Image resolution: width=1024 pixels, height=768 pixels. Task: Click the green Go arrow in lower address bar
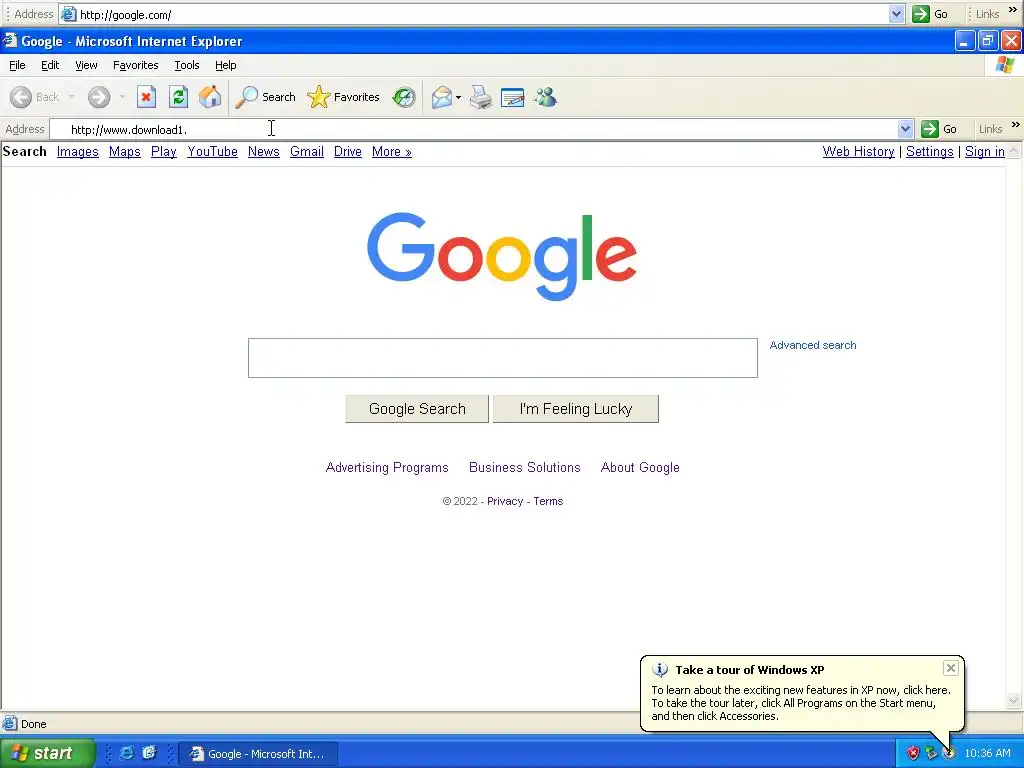click(x=929, y=129)
